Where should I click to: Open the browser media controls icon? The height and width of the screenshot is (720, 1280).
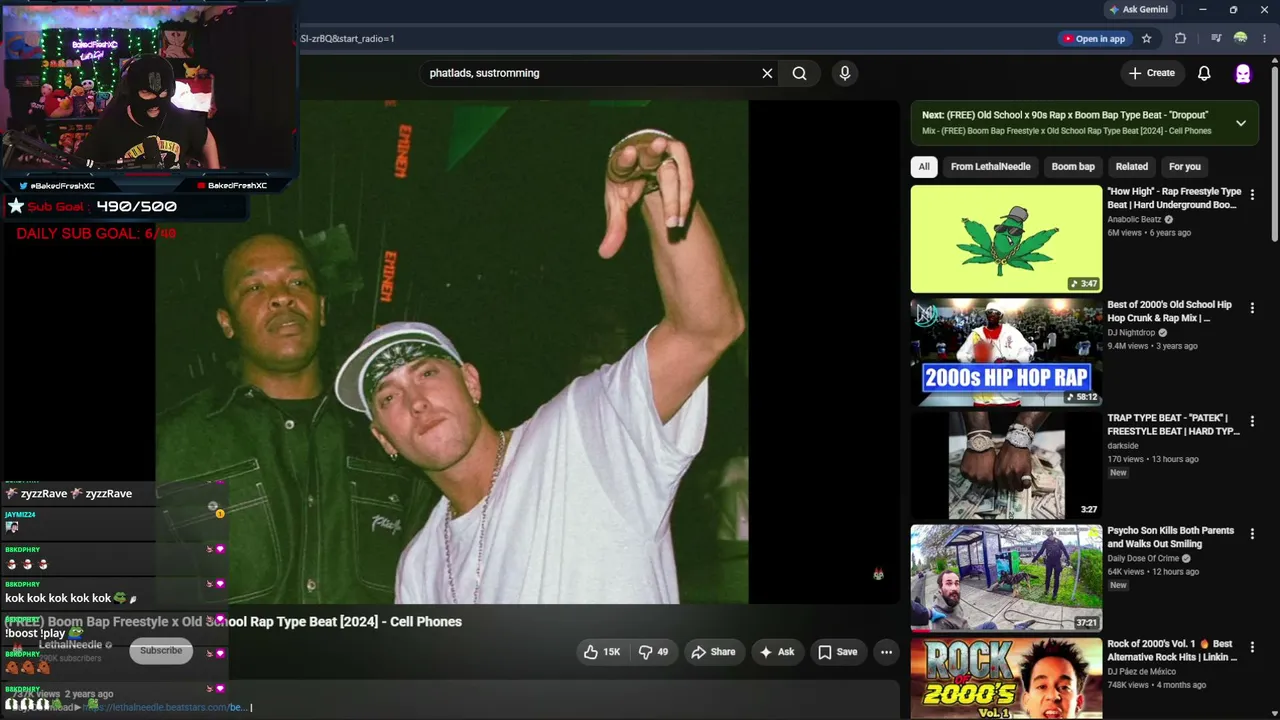[x=1216, y=39]
